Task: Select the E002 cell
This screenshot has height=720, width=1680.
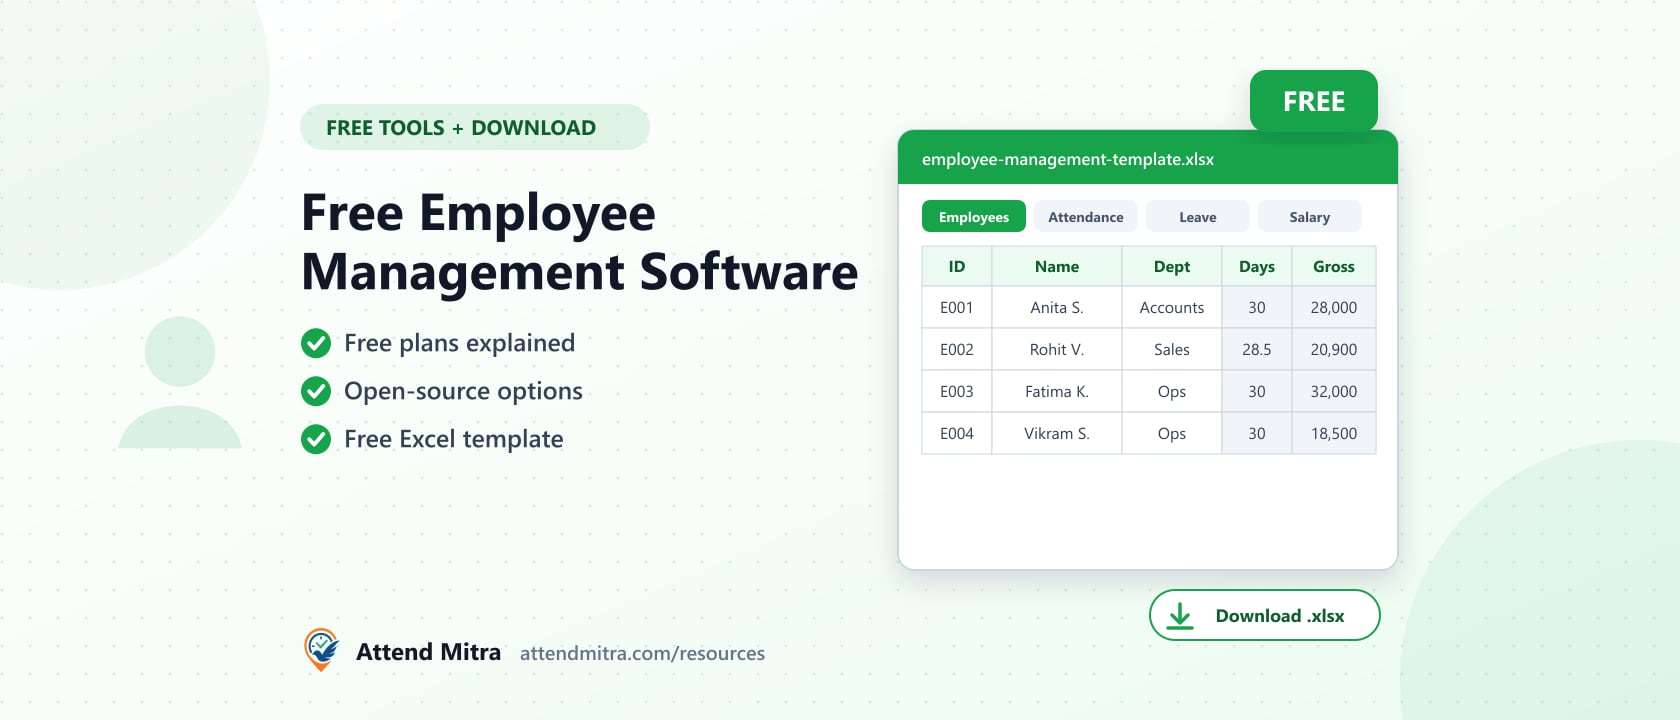Action: [x=957, y=349]
